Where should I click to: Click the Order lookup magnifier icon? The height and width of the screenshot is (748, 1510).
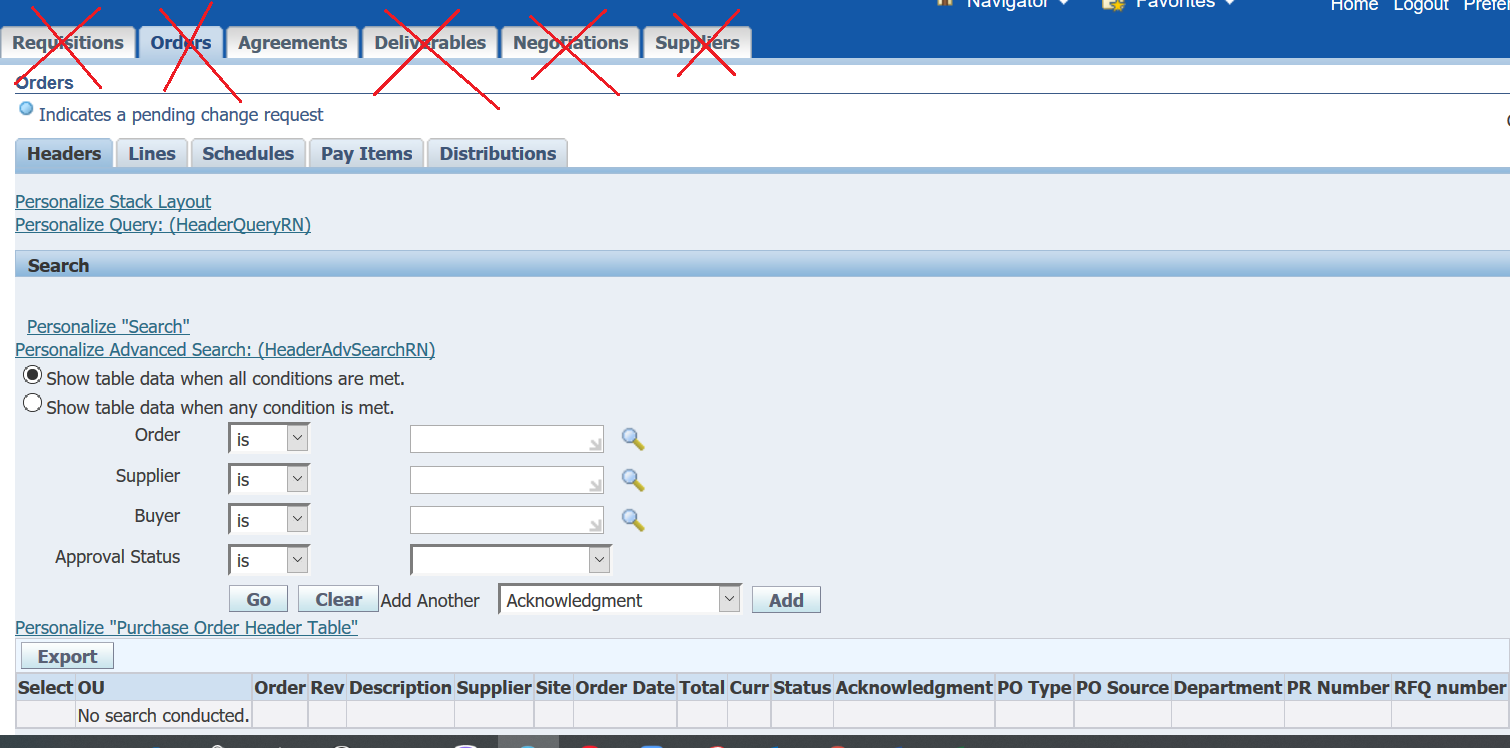coord(632,438)
